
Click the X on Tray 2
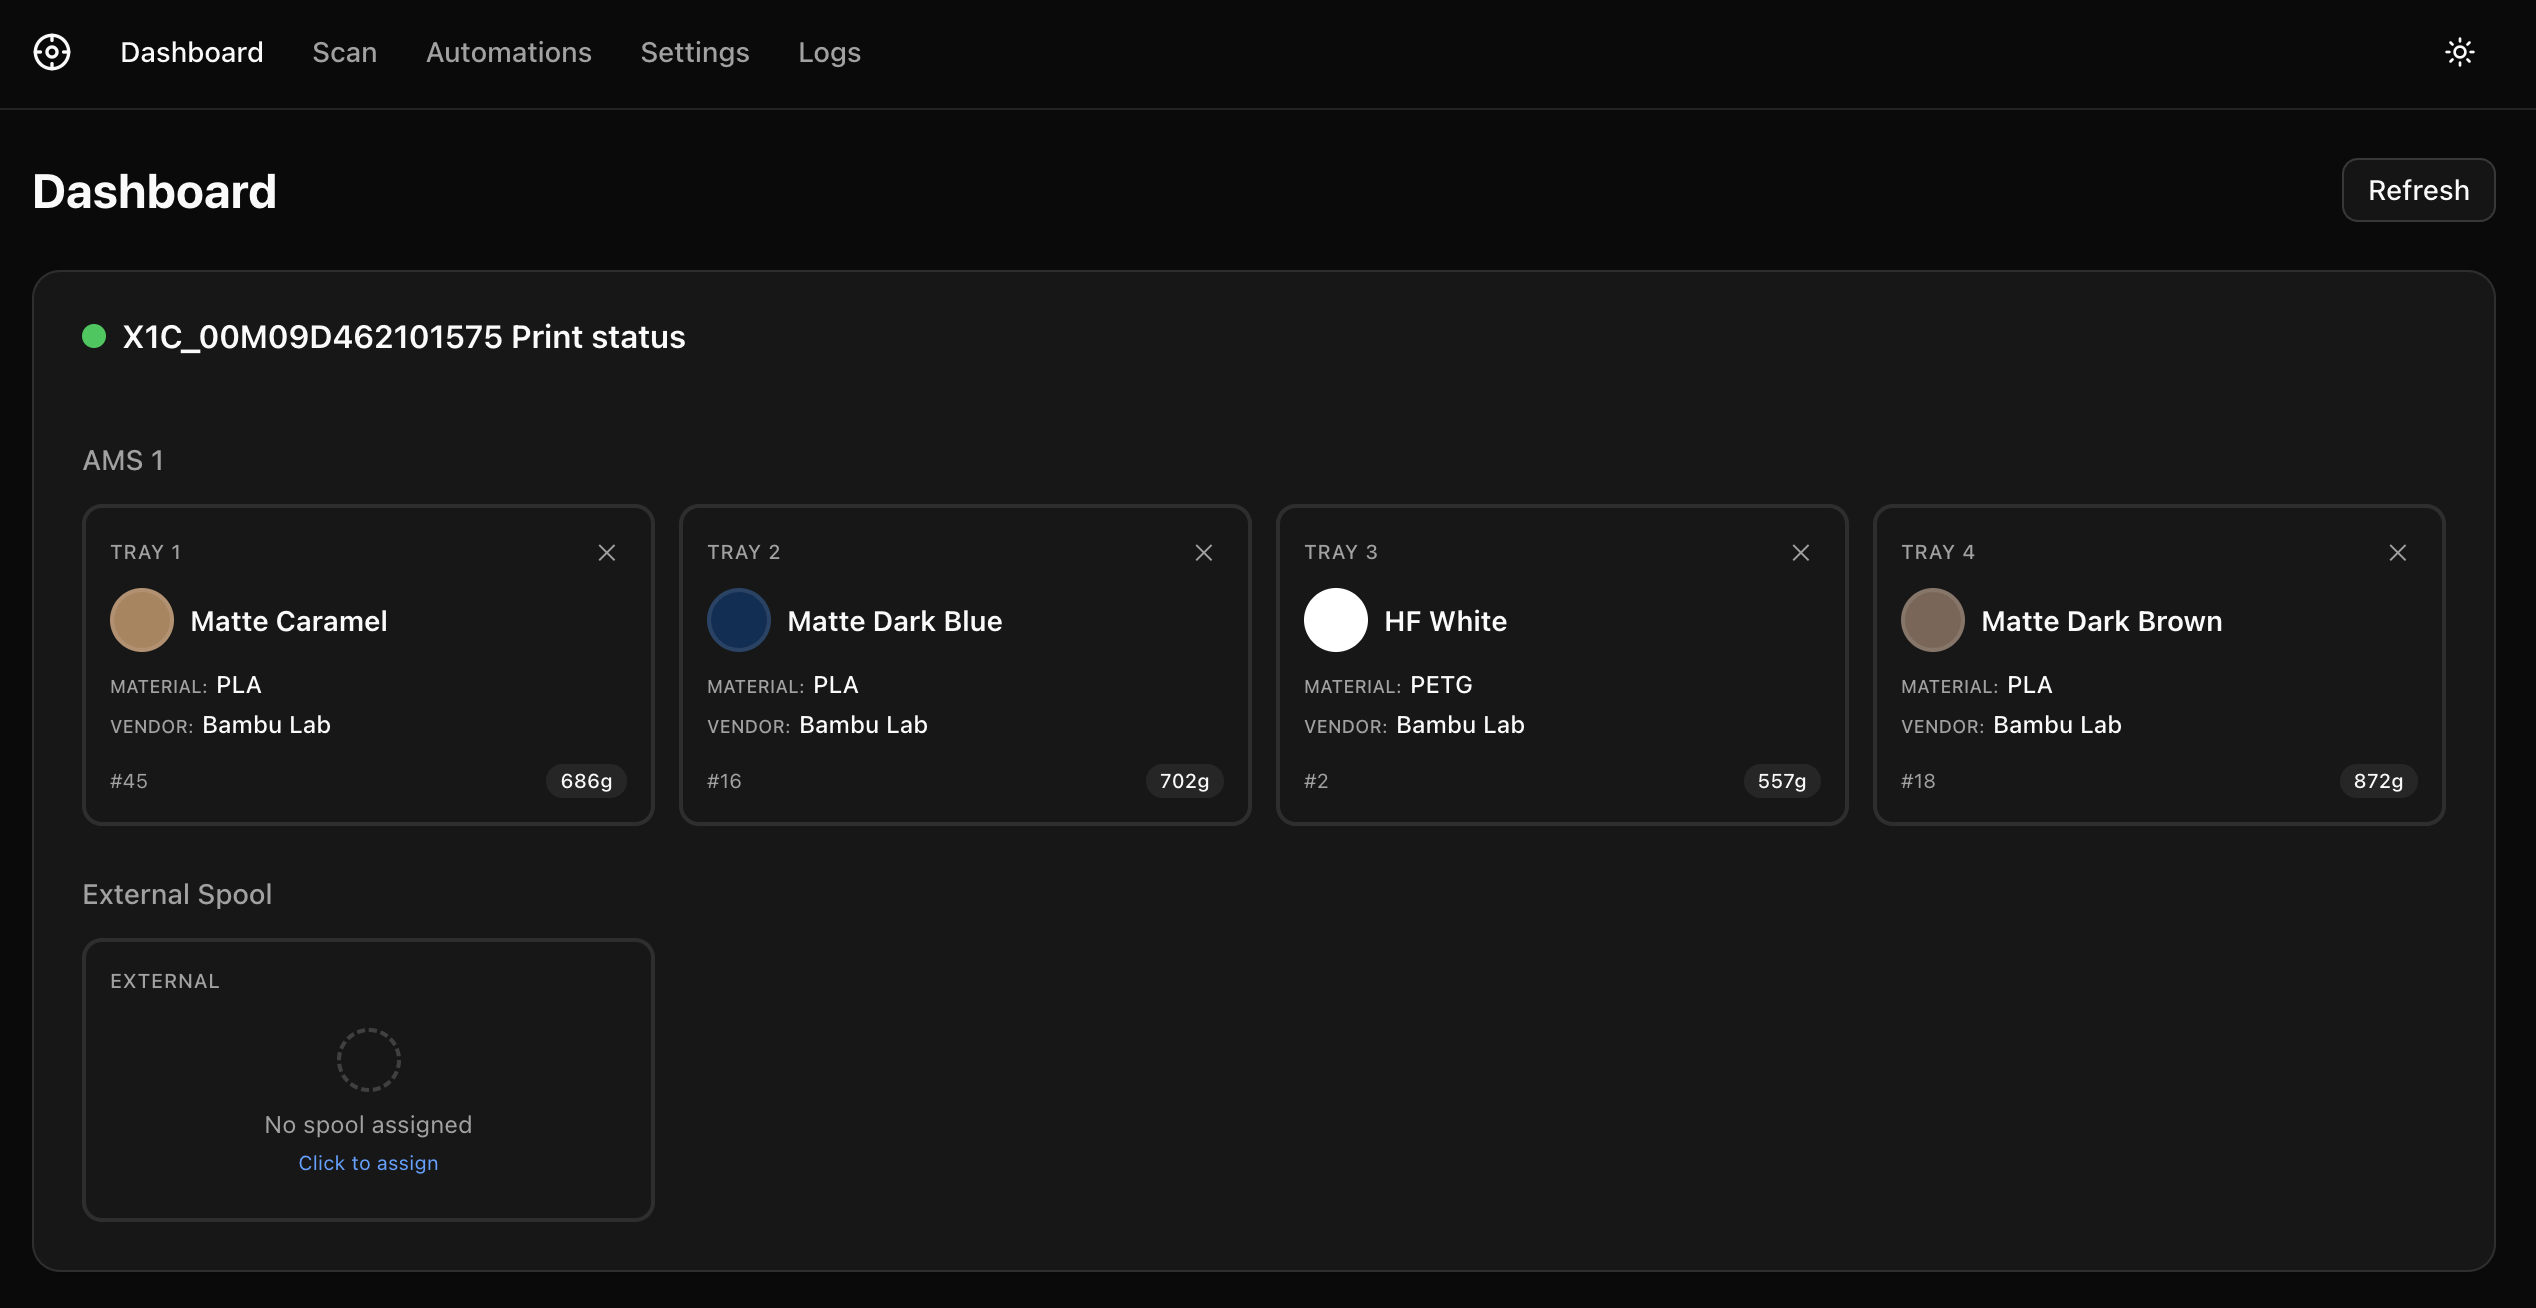pos(1203,553)
